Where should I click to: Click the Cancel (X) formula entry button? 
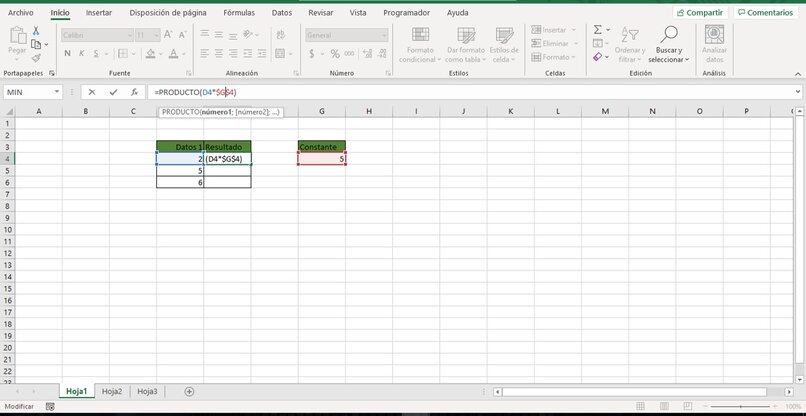point(92,92)
